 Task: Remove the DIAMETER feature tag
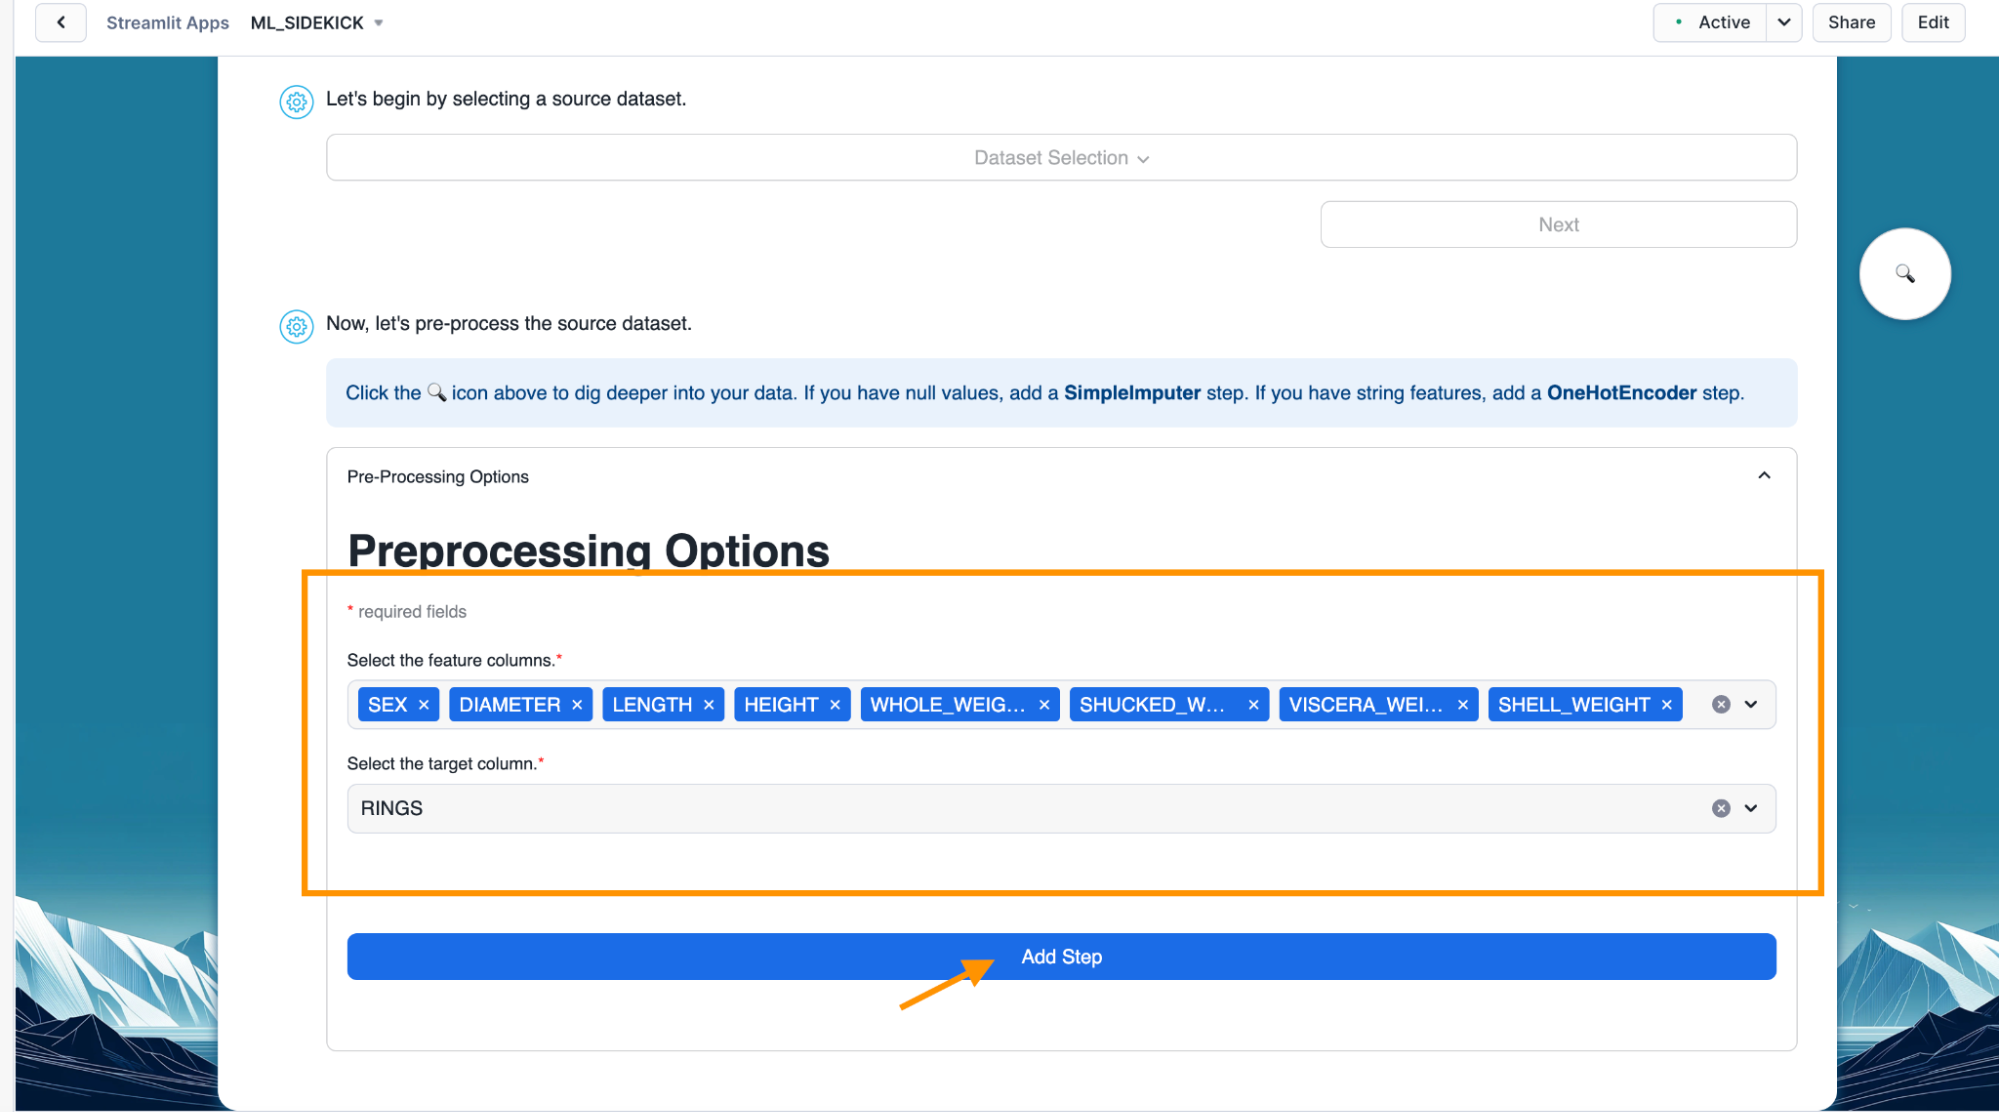tap(577, 705)
